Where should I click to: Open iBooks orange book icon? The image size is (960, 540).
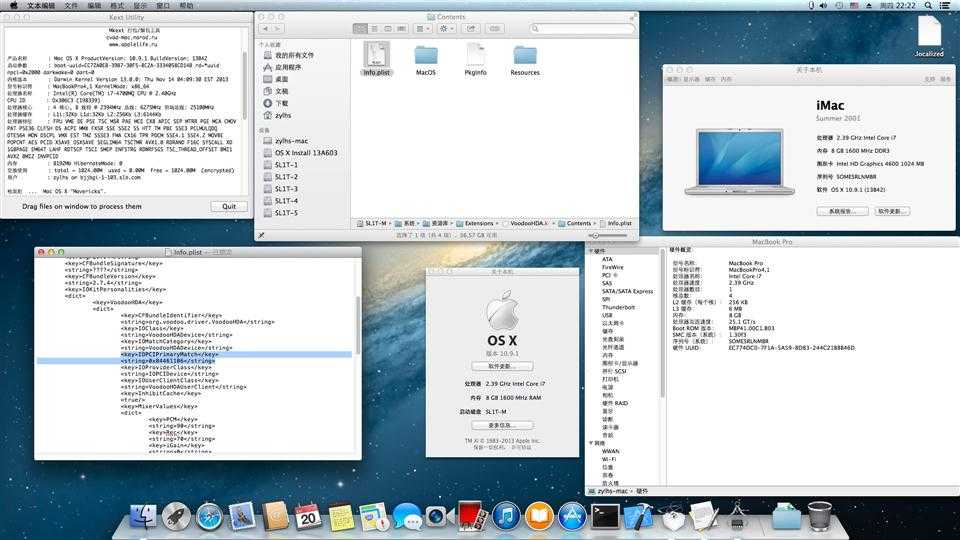539,516
